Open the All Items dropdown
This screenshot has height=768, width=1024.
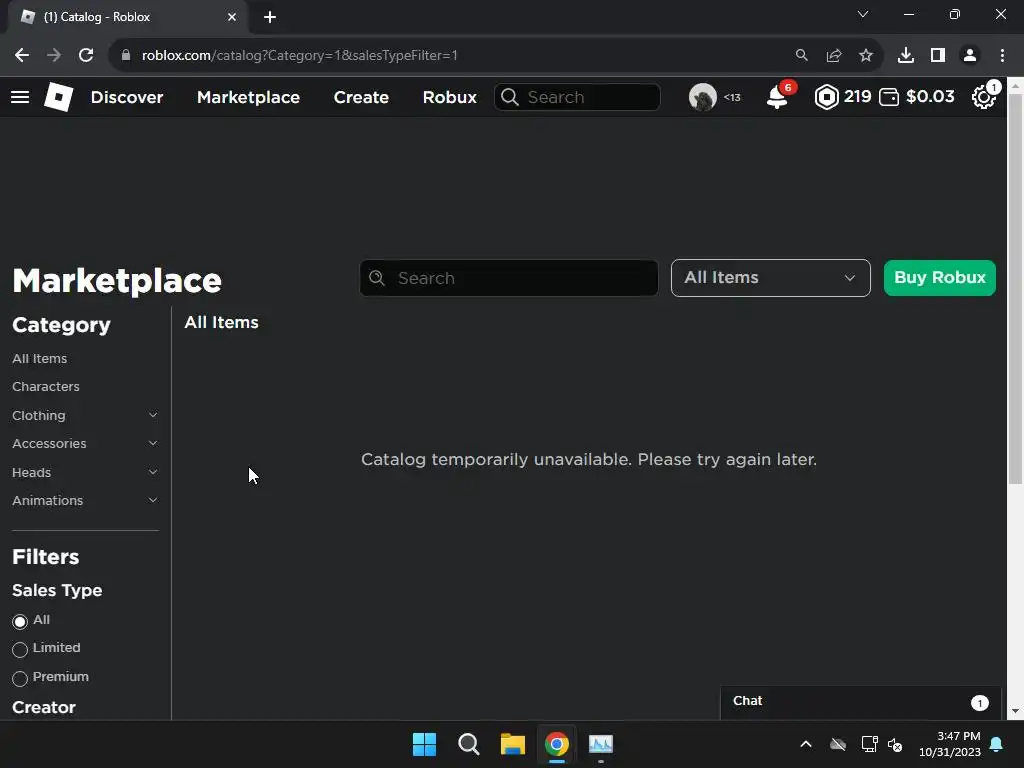(x=771, y=278)
